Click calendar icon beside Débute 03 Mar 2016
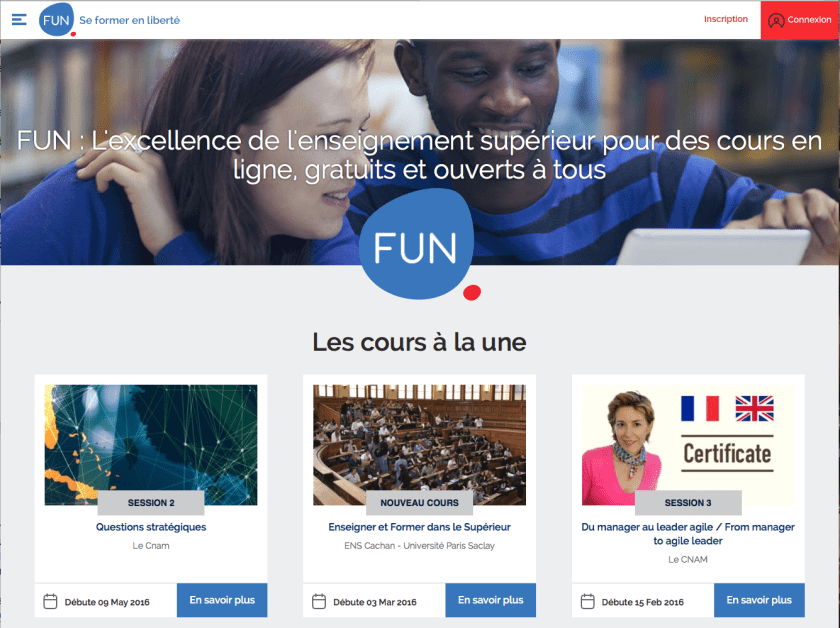The image size is (840, 628). pyautogui.click(x=319, y=601)
